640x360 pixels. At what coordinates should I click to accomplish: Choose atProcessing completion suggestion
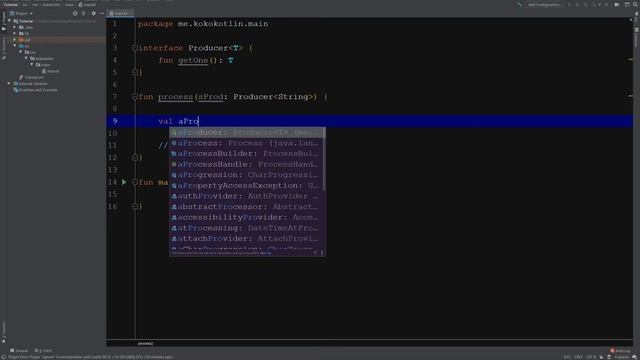[x=247, y=228]
